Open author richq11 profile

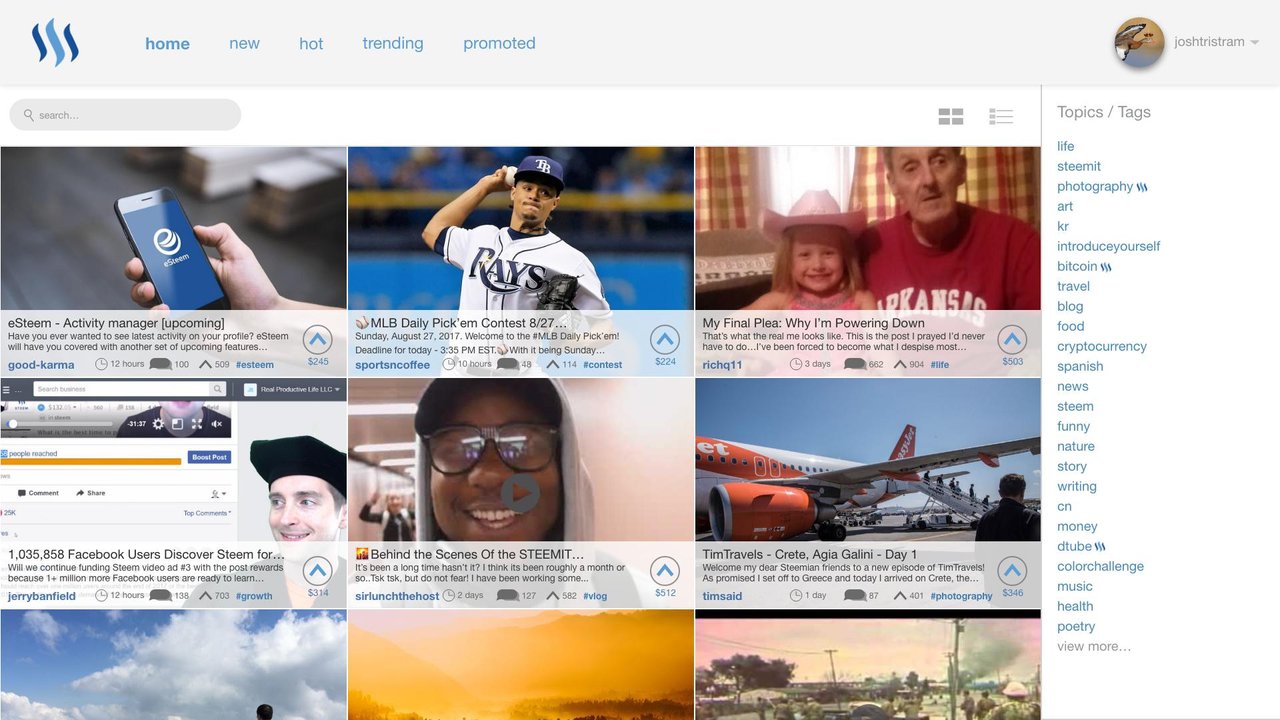coord(722,365)
